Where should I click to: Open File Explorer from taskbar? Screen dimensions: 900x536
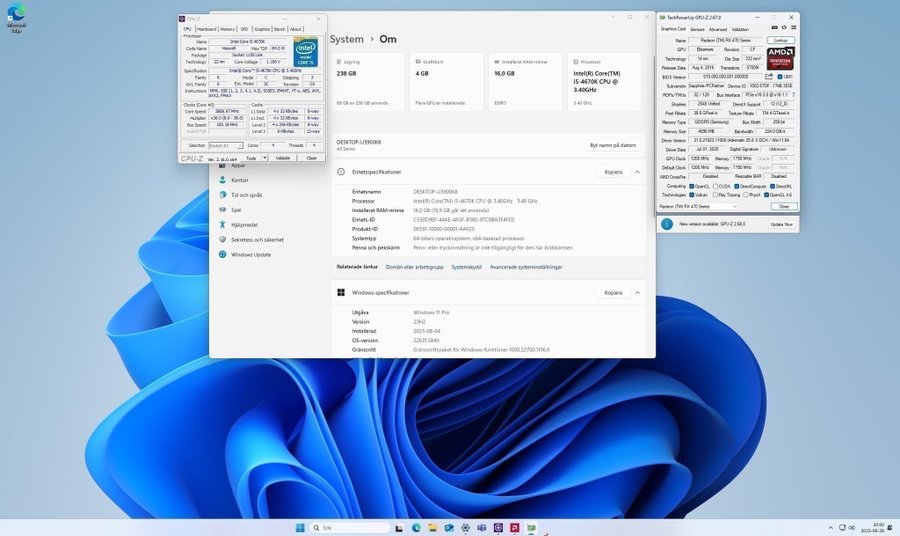click(x=432, y=527)
